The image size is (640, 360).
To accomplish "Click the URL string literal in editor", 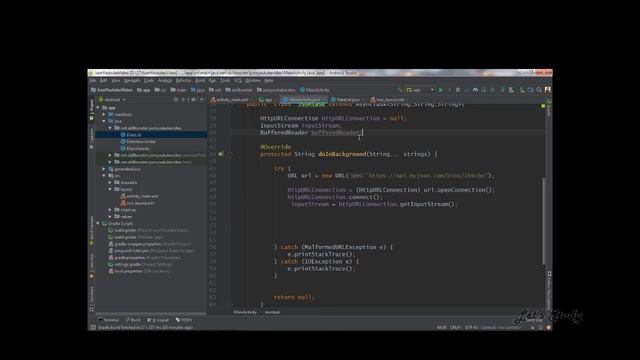I will [x=427, y=176].
